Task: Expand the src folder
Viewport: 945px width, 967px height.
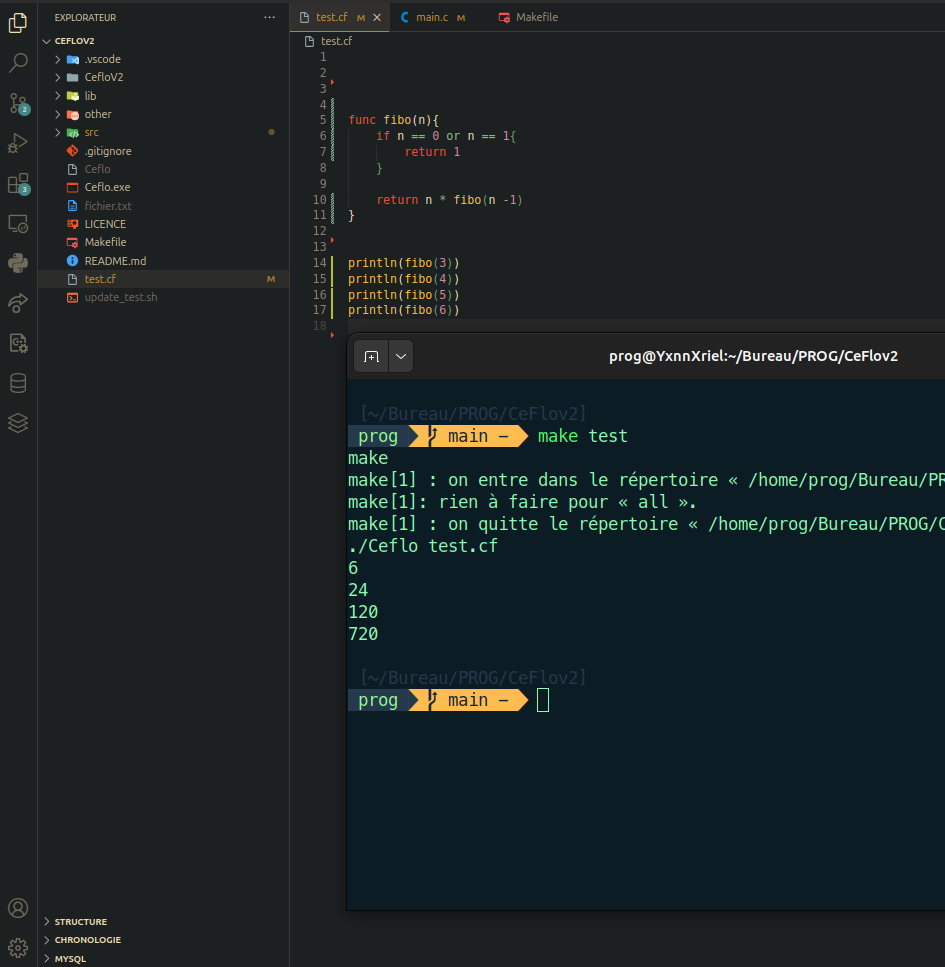Action: (57, 133)
